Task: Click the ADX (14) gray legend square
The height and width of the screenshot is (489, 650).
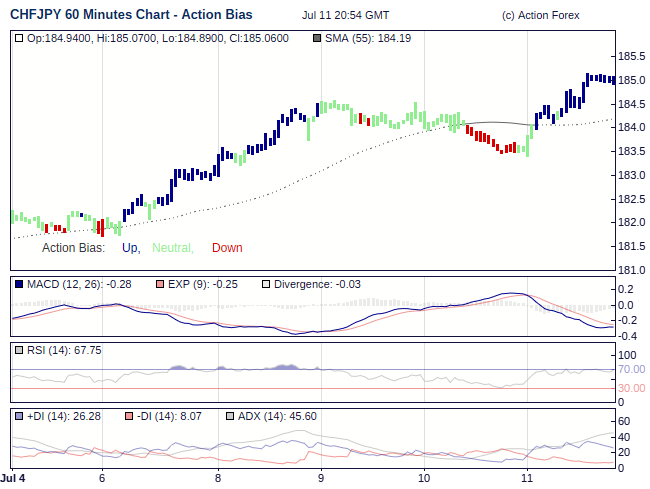Action: click(230, 416)
